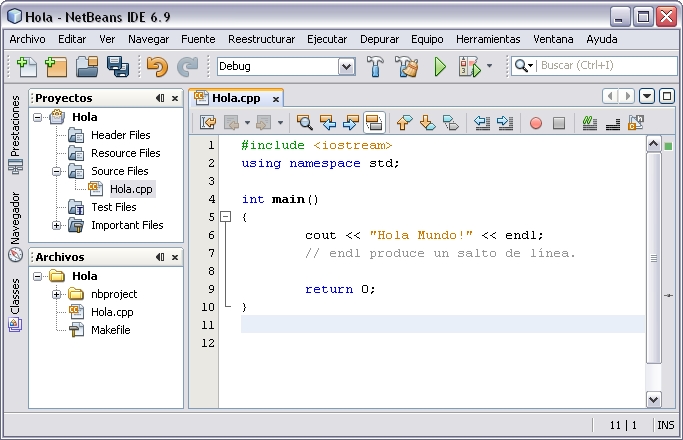Undo the last edit
Image resolution: width=683 pixels, height=440 pixels.
(157, 67)
